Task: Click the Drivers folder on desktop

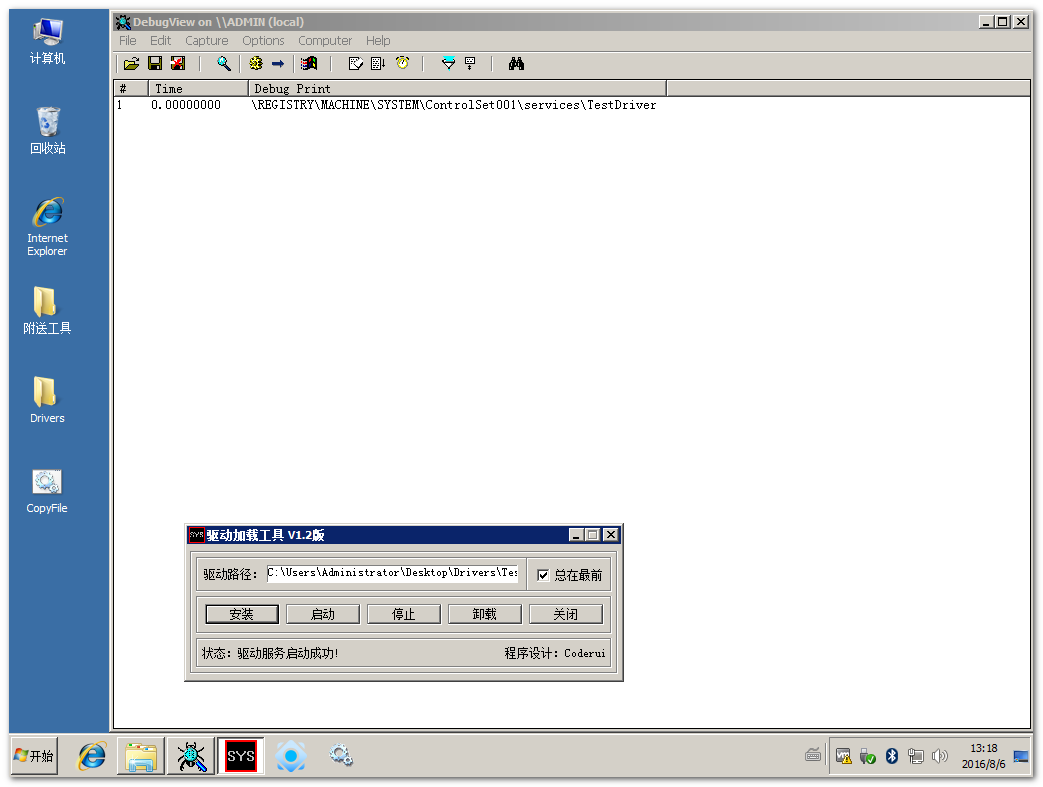Action: (47, 400)
